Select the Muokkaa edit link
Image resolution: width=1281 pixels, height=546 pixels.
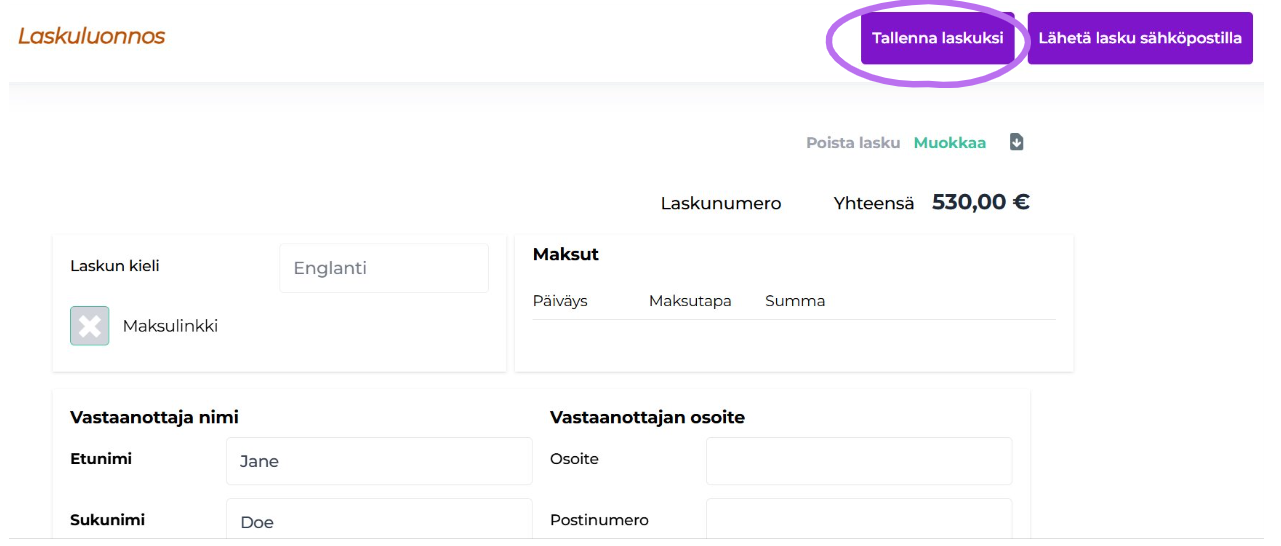point(949,143)
